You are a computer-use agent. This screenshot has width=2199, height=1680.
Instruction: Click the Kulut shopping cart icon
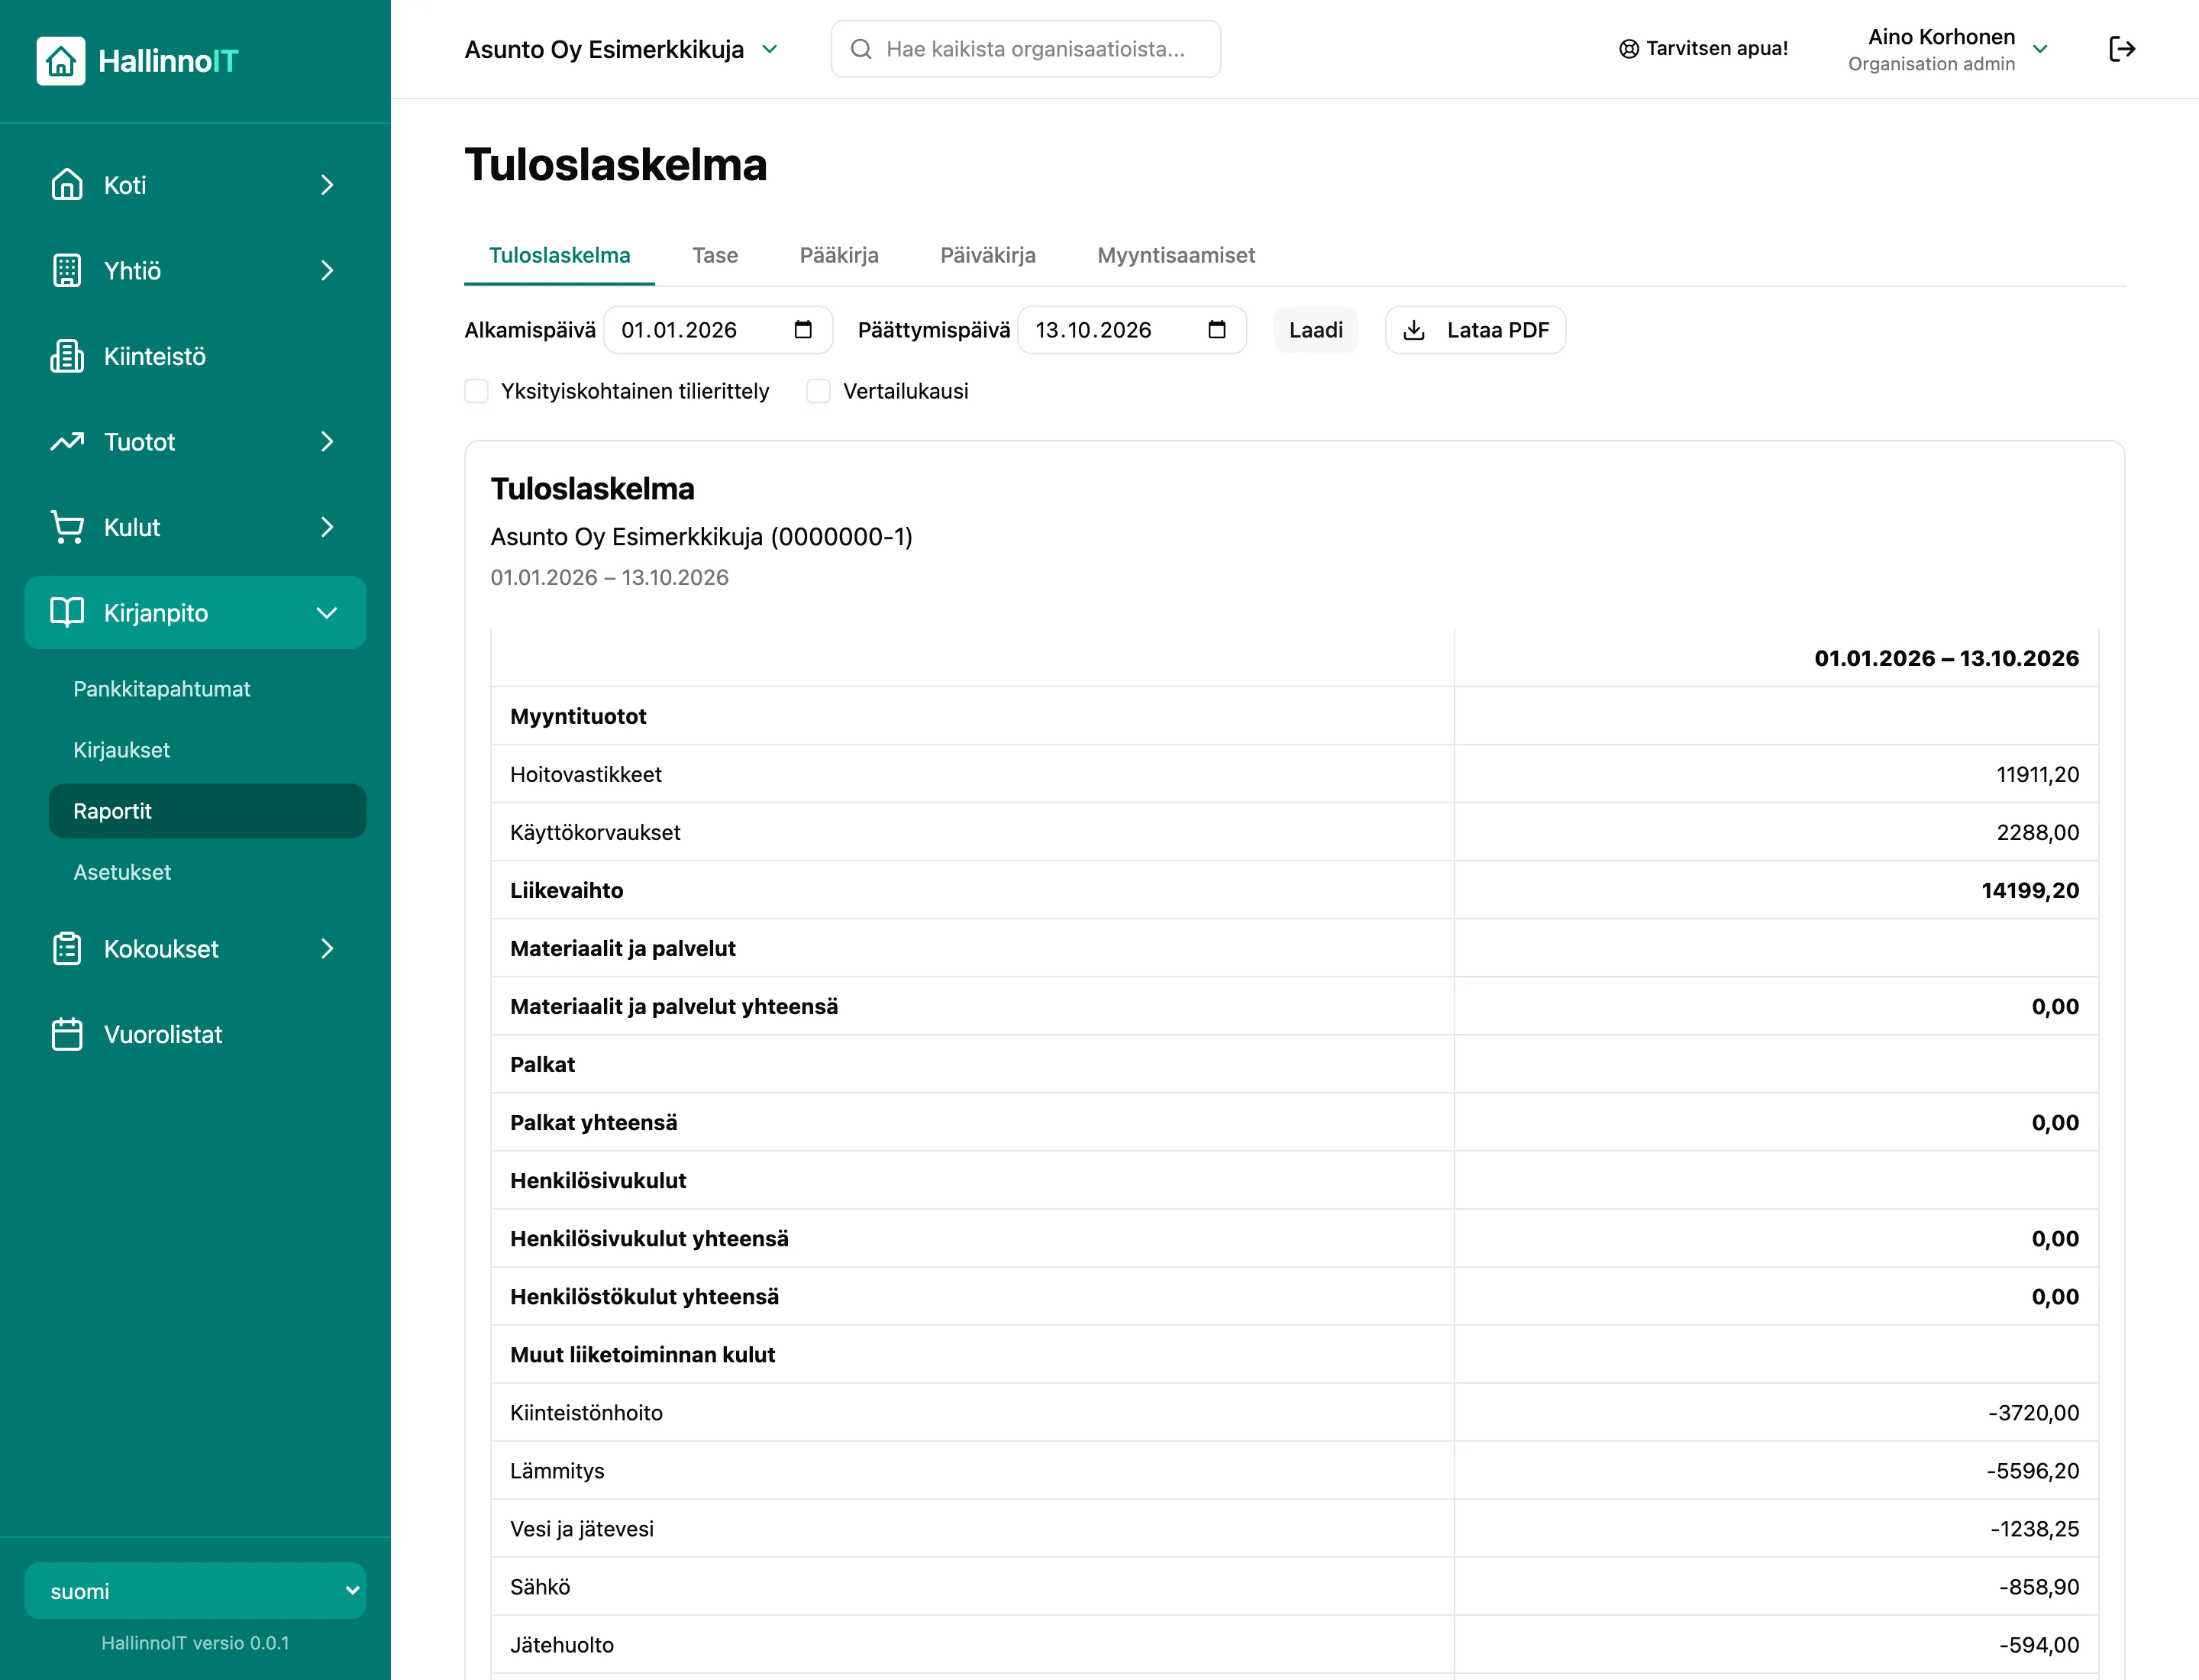(67, 527)
